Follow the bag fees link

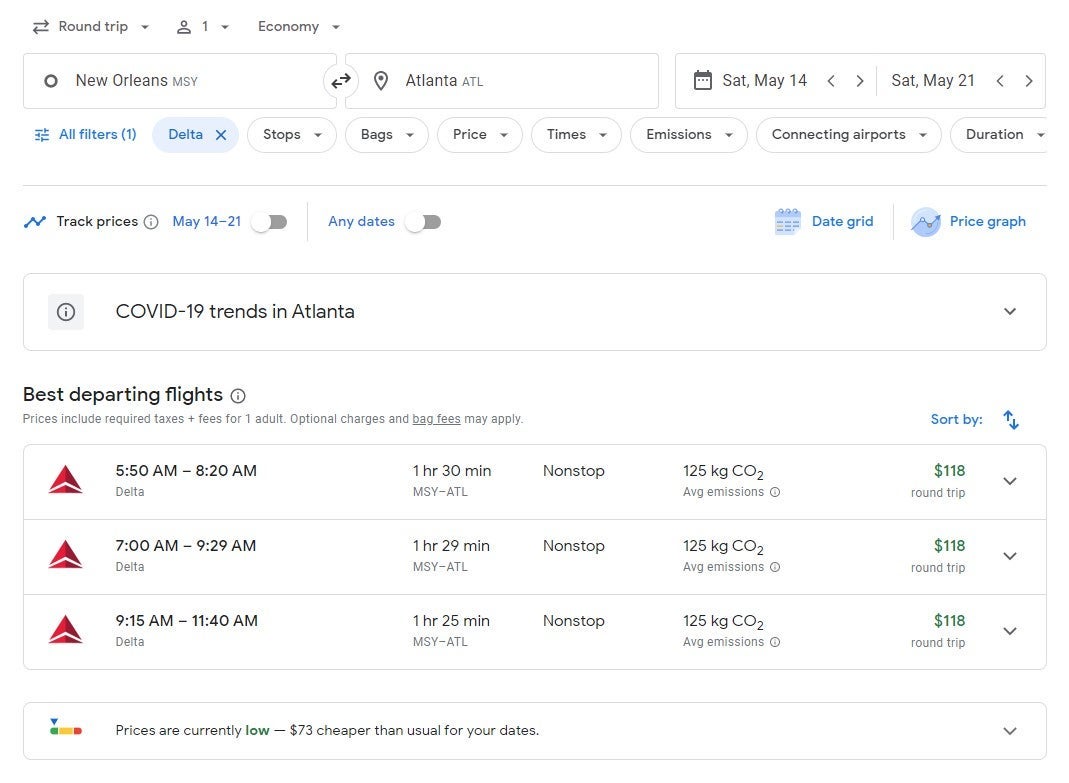436,420
